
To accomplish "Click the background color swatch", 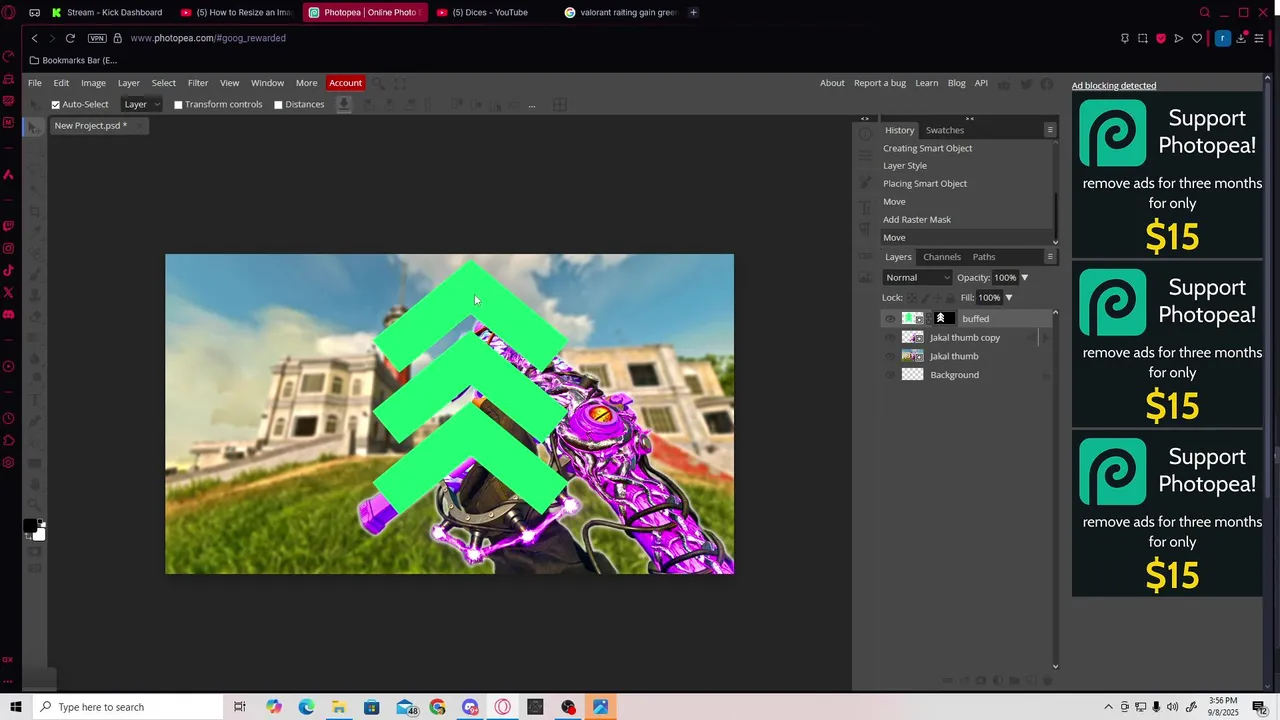I will coord(39,535).
